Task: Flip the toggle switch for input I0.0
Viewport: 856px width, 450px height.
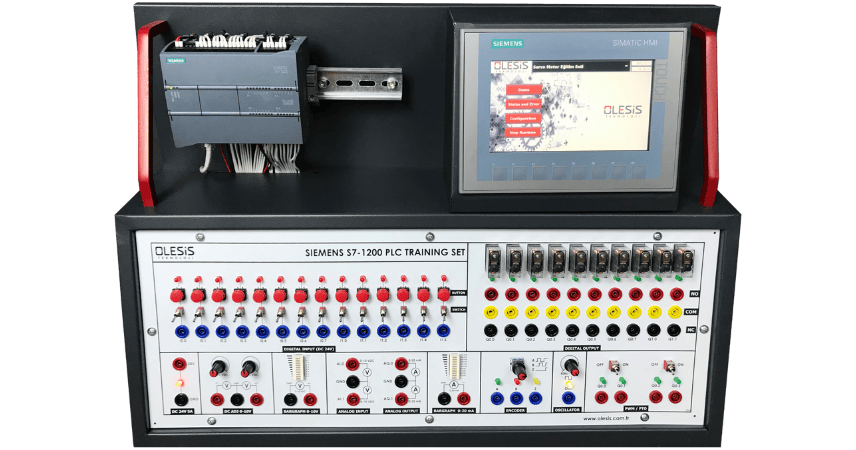Action: tap(177, 314)
